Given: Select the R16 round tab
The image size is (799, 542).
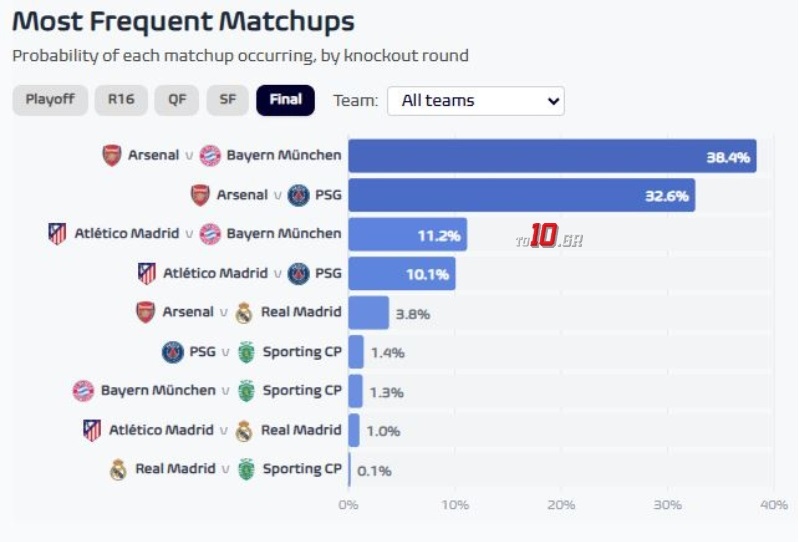Looking at the screenshot, I should 121,100.
